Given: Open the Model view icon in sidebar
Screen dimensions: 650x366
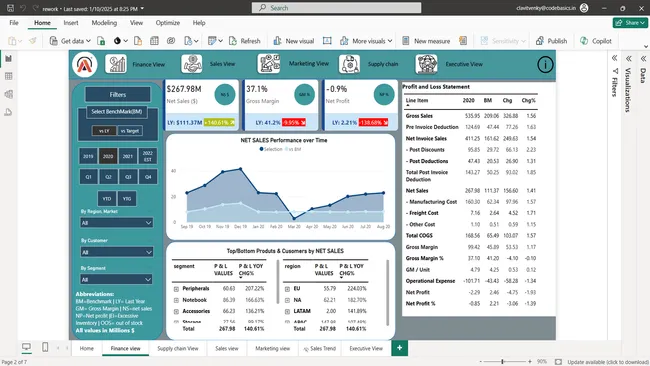Looking at the screenshot, I should (x=8, y=95).
